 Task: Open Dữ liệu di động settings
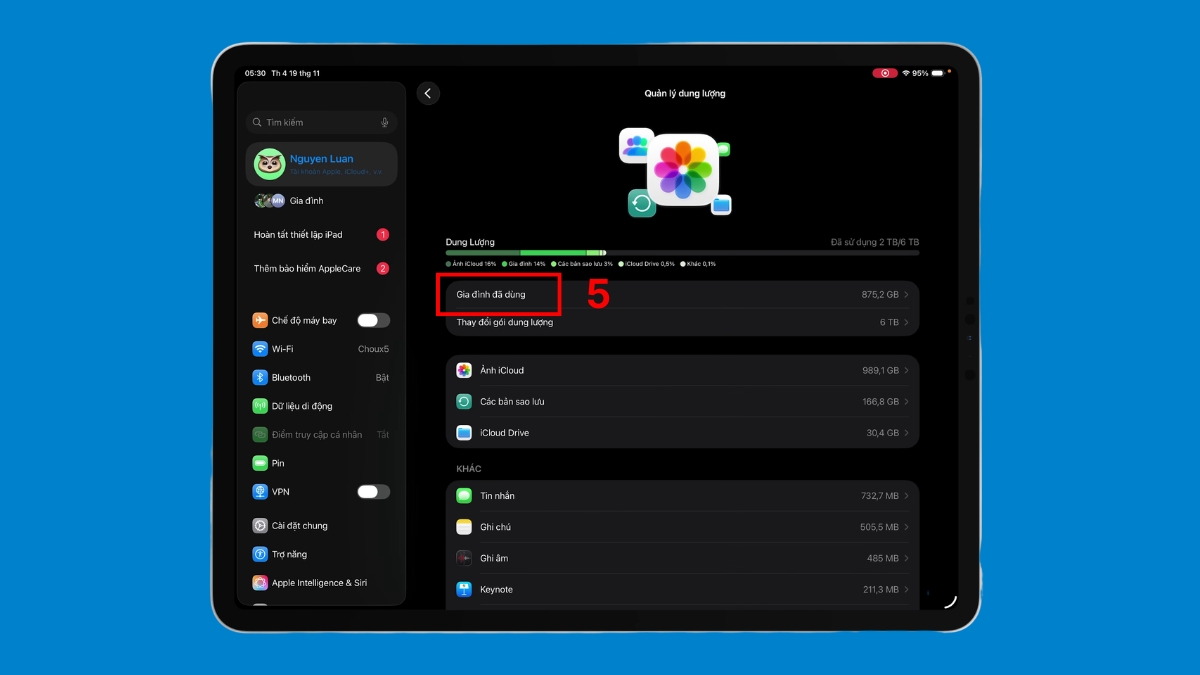tap(321, 406)
